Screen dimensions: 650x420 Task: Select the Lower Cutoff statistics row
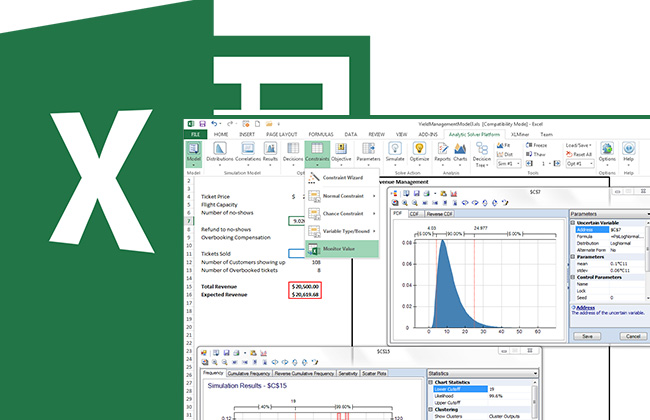483,389
